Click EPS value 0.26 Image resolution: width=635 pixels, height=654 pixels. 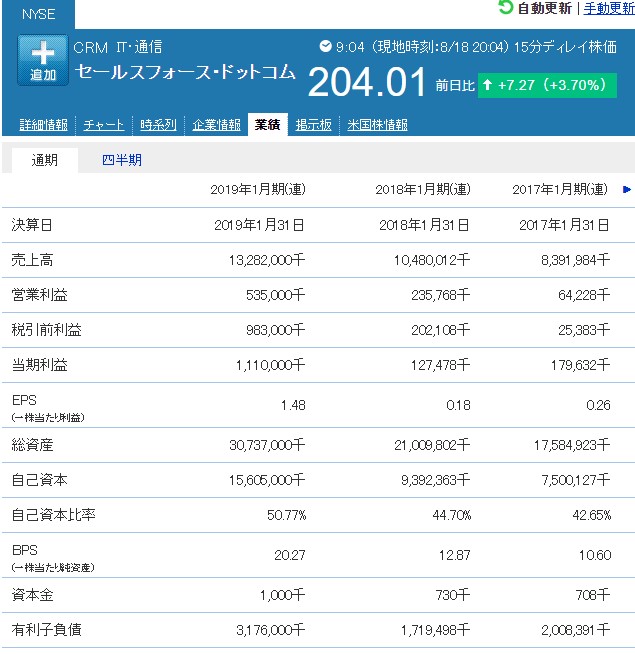coord(598,405)
